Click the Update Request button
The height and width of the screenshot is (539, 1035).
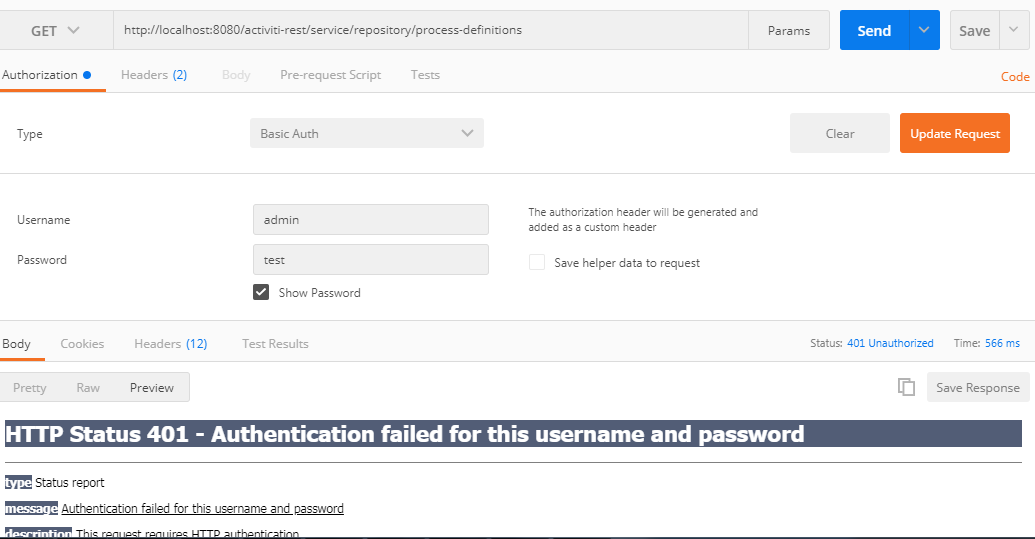tap(954, 133)
